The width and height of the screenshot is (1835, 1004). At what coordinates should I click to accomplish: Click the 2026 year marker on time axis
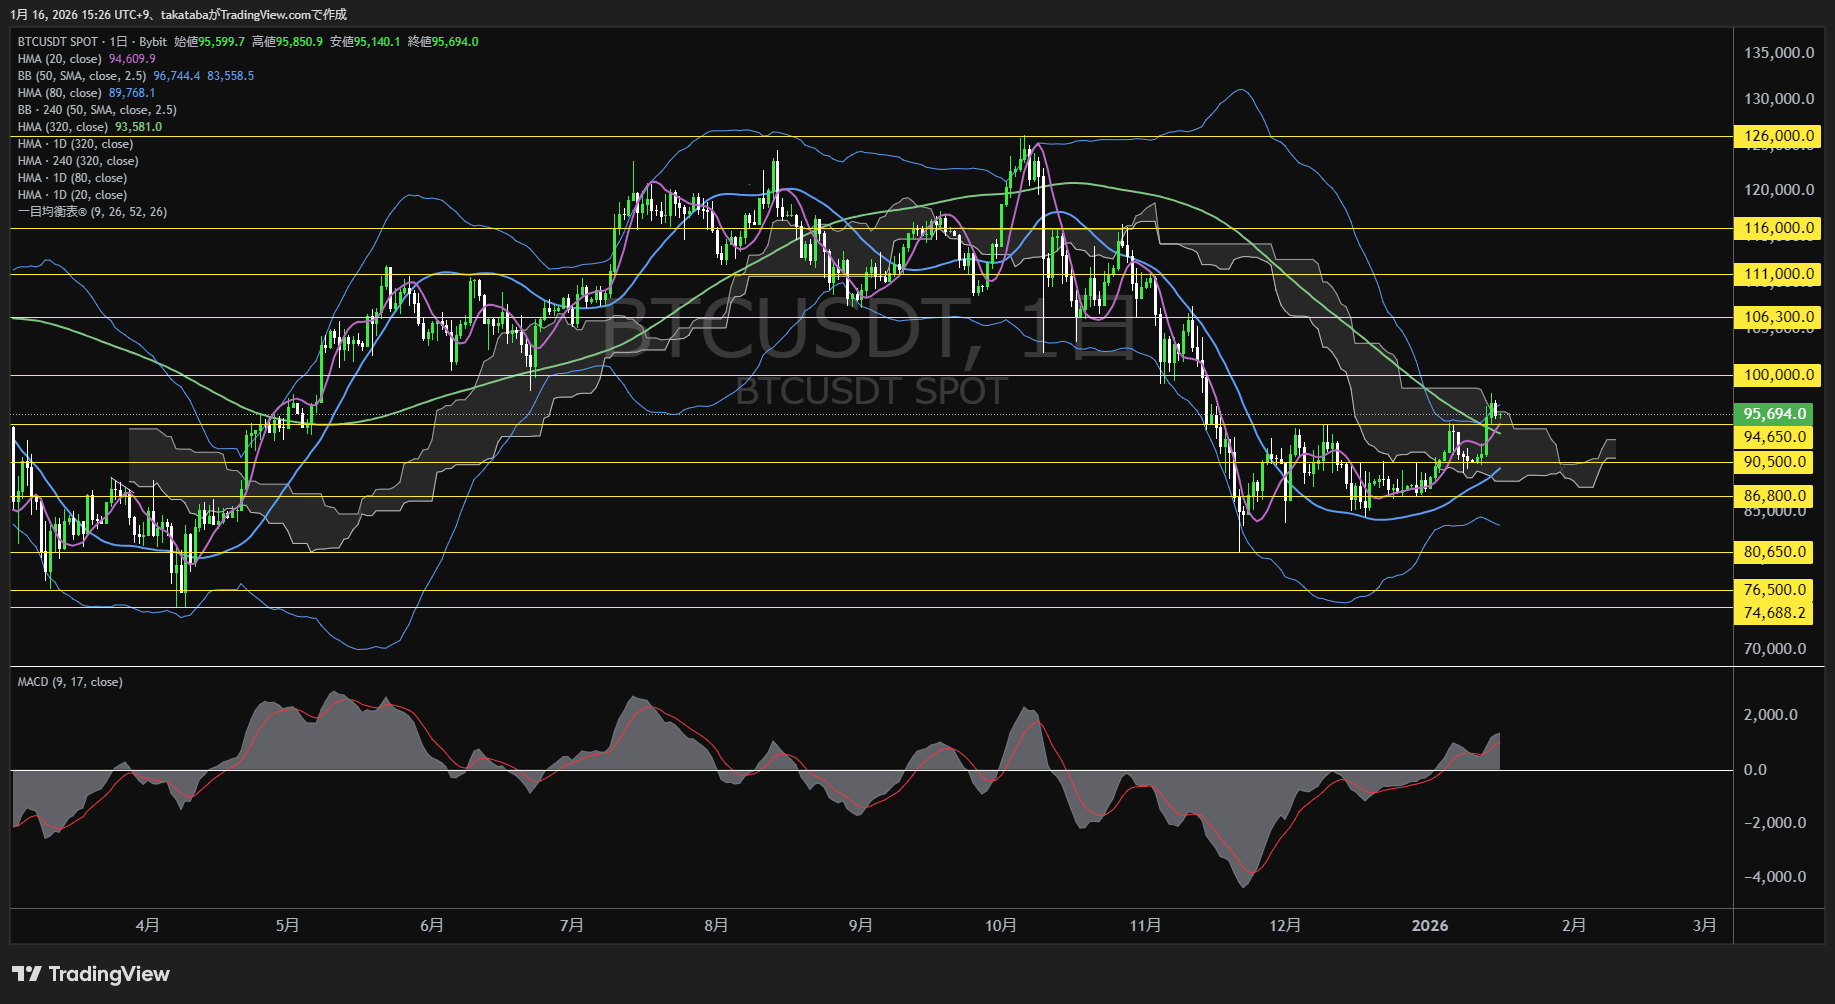pyautogui.click(x=1429, y=926)
